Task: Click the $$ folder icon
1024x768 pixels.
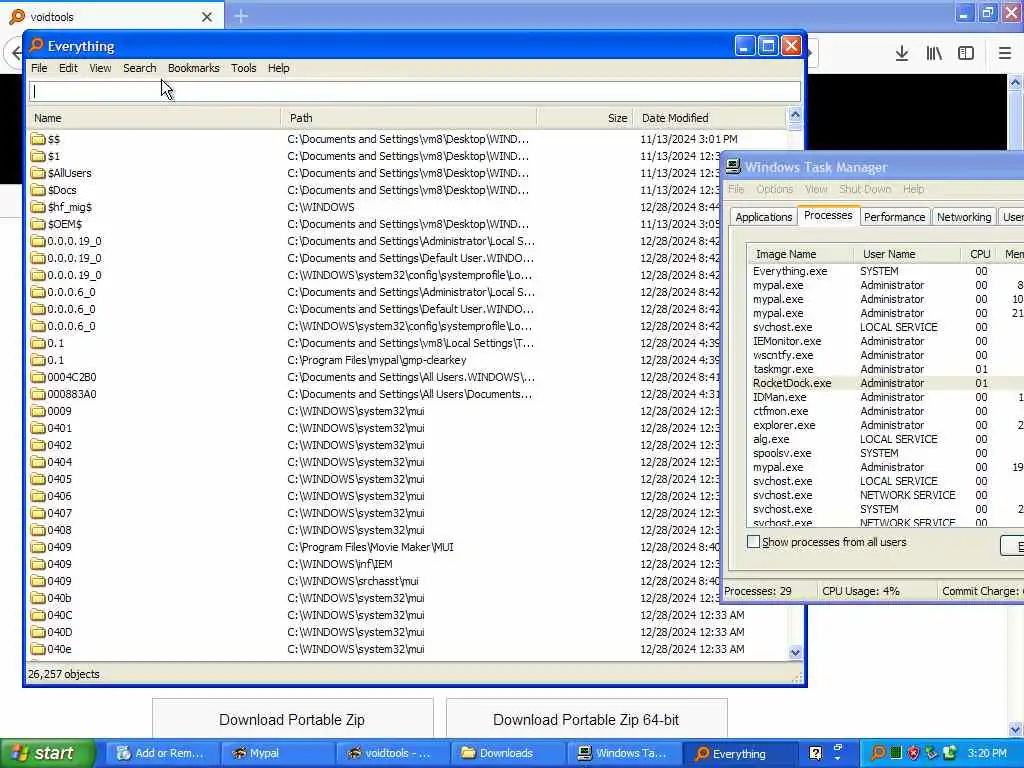Action: pos(38,138)
